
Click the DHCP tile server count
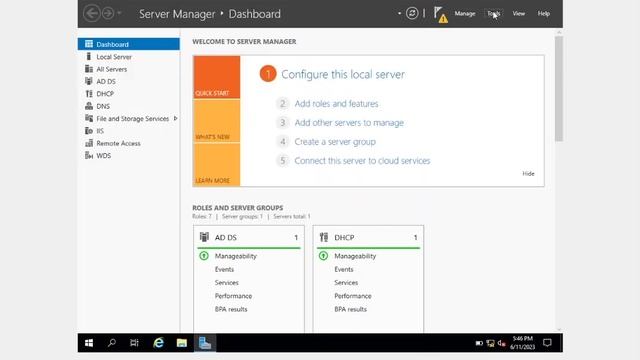tap(416, 238)
